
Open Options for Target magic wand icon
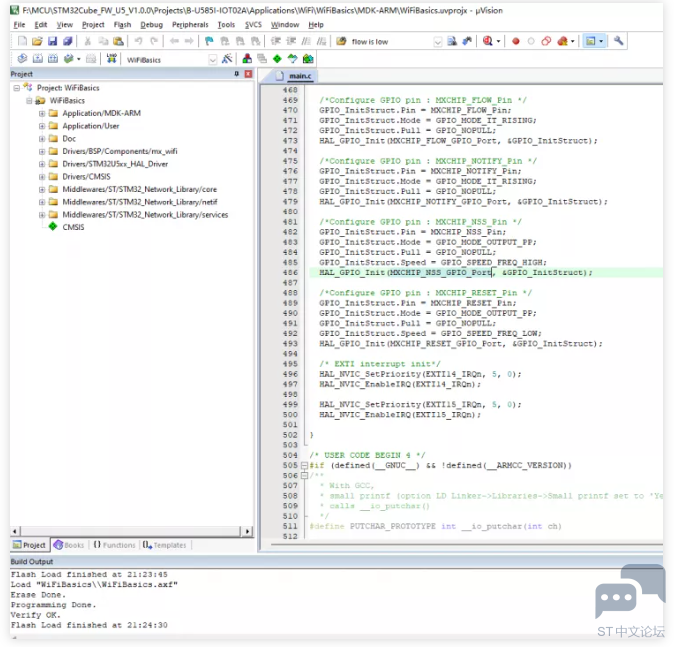227,59
